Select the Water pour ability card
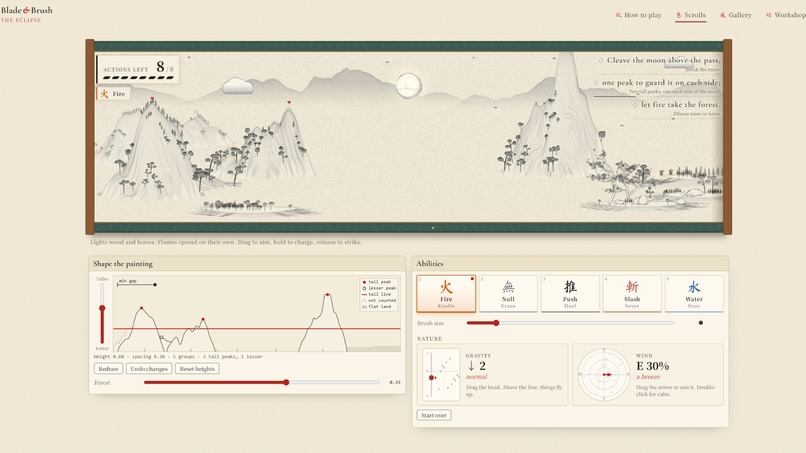The image size is (806, 453). (x=694, y=294)
